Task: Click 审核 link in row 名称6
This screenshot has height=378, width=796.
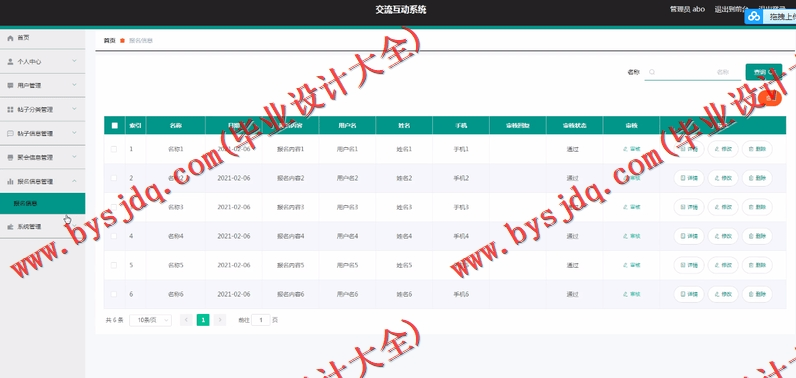Action: click(631, 294)
